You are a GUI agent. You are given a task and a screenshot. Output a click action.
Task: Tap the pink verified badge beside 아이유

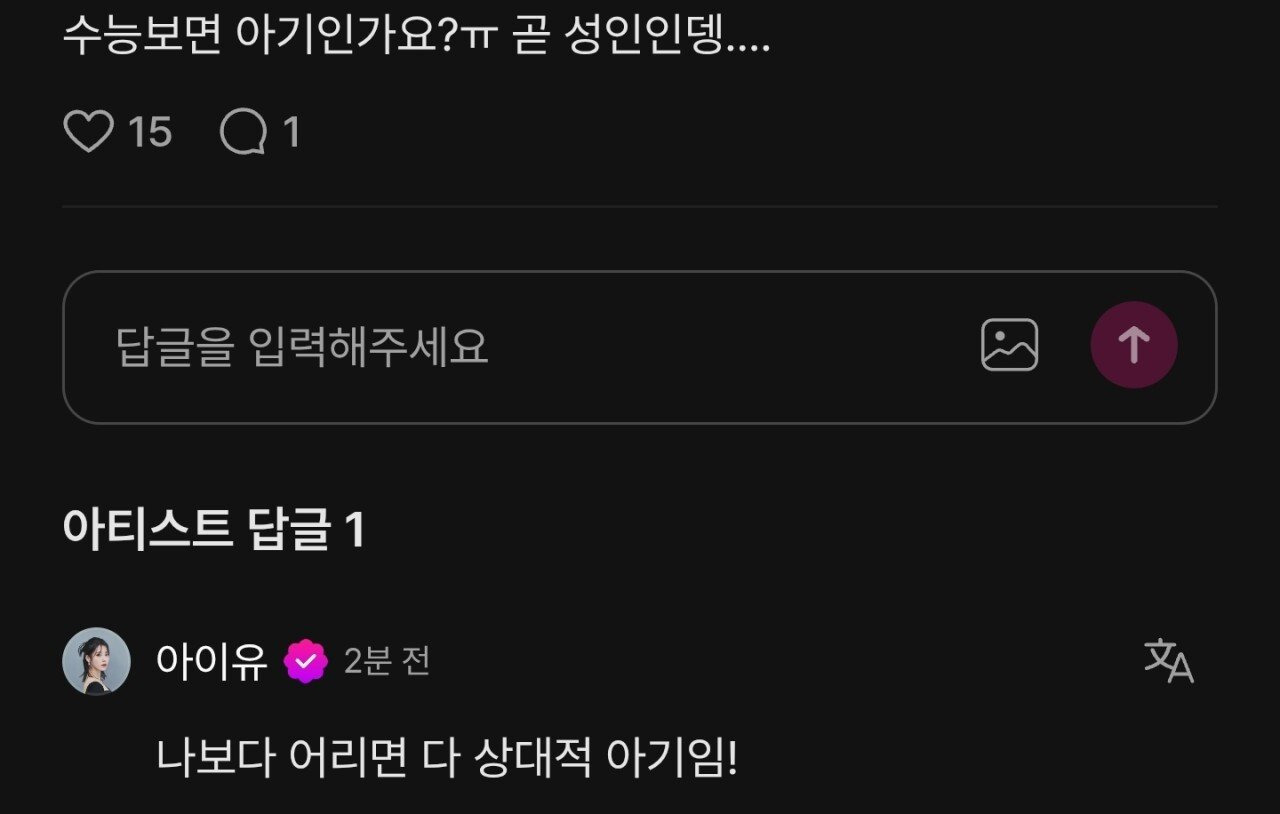306,661
